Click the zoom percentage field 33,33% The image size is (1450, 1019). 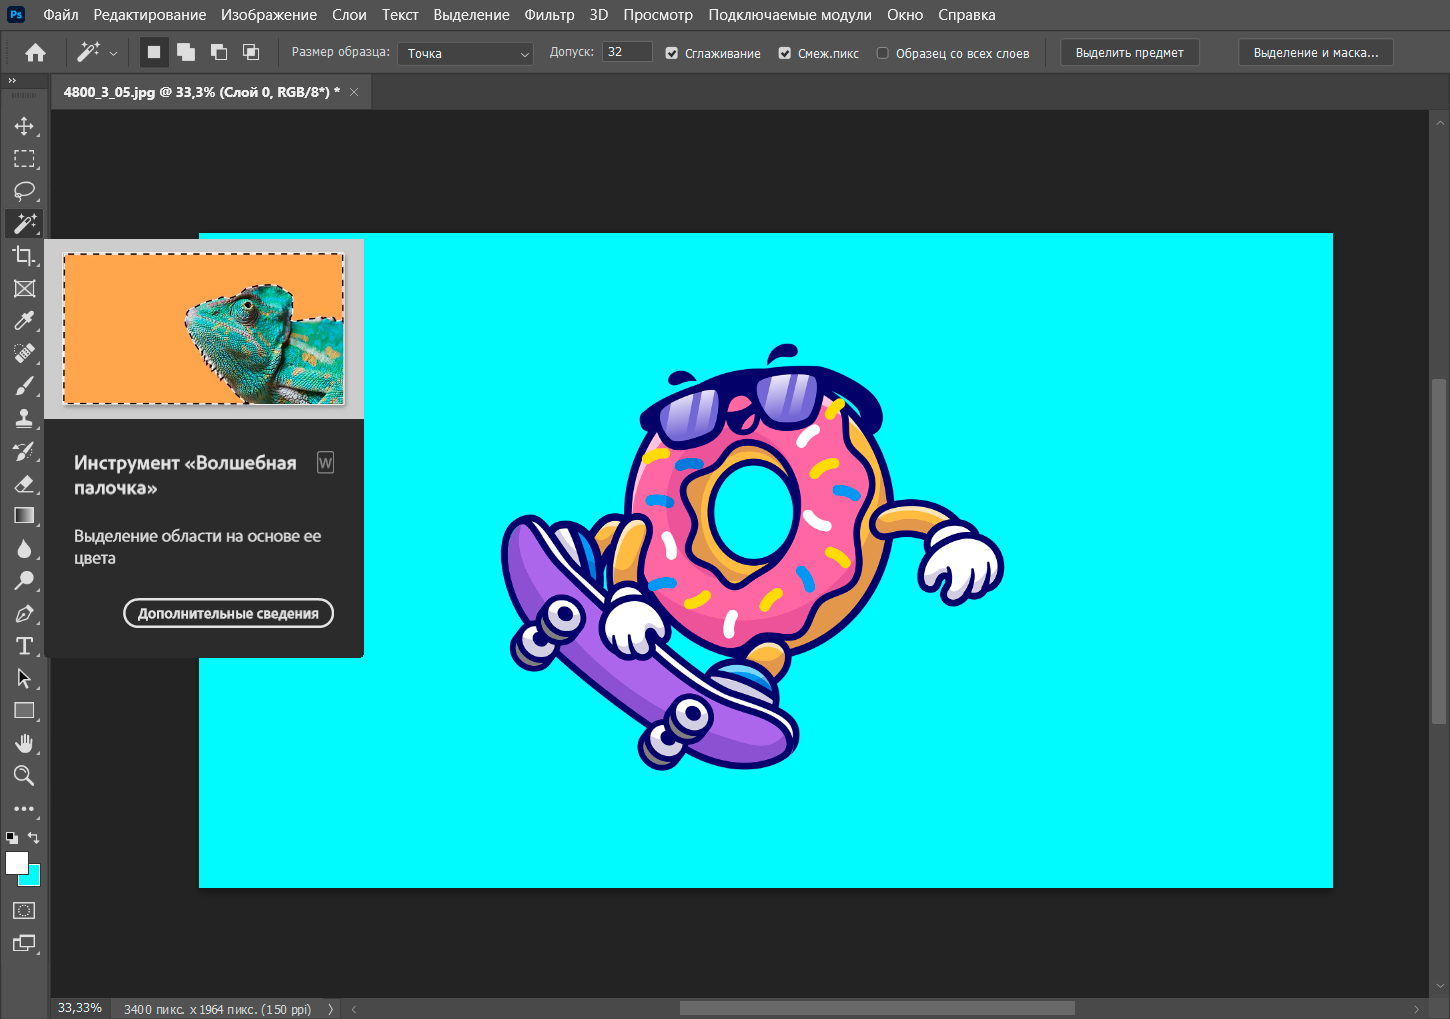[x=80, y=1008]
